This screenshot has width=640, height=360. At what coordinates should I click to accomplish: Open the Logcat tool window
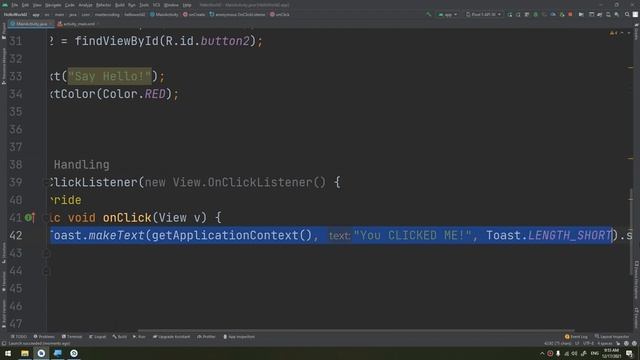(98, 337)
